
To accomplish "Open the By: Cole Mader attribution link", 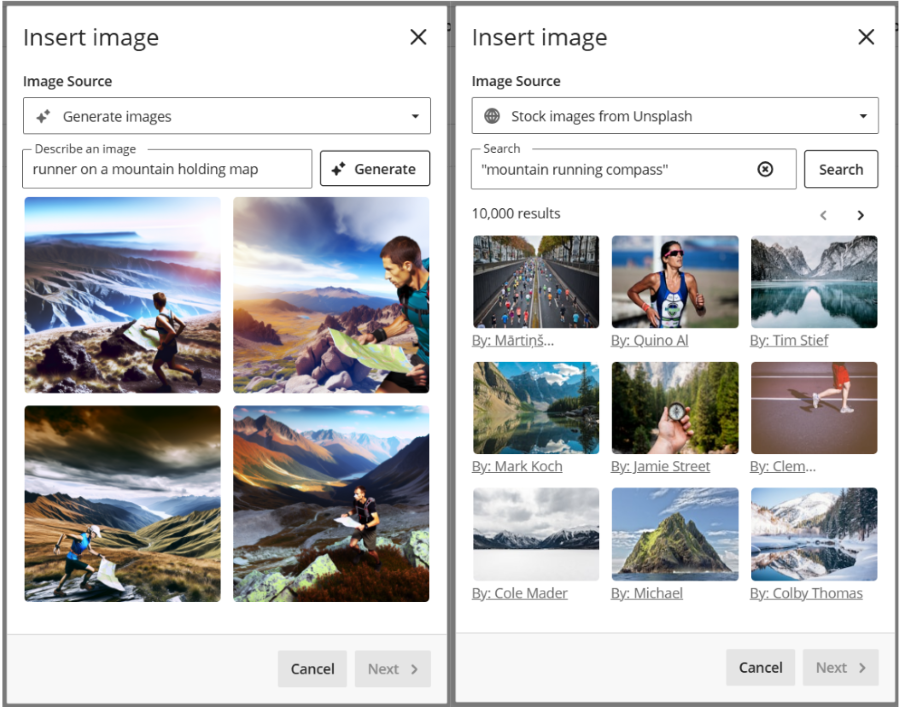I will point(519,593).
